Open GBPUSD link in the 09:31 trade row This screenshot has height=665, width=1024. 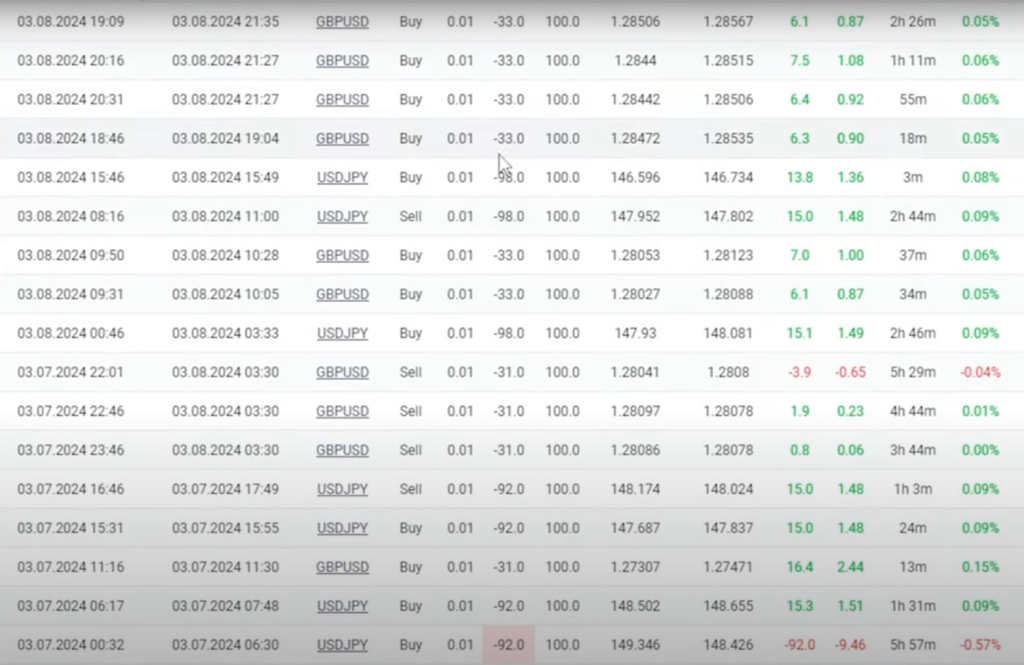[342, 294]
